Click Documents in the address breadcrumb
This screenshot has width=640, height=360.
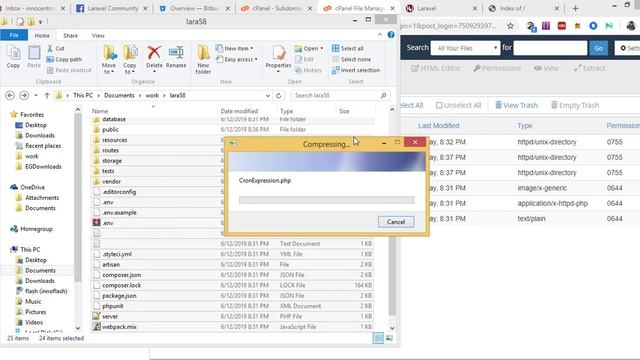119,96
